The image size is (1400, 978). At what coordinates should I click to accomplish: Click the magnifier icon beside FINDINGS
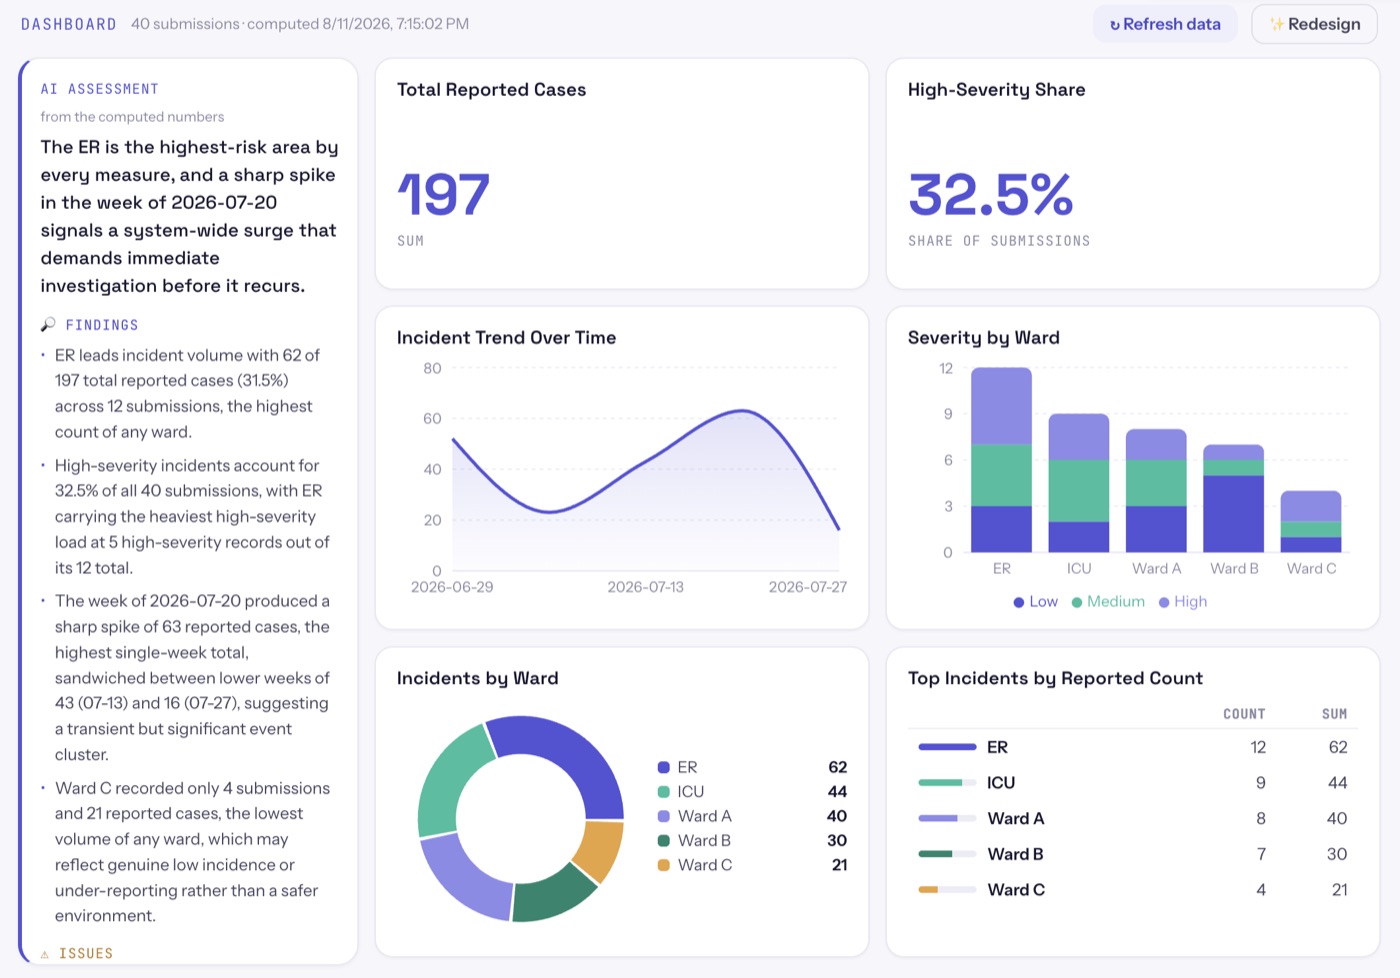click(x=48, y=325)
